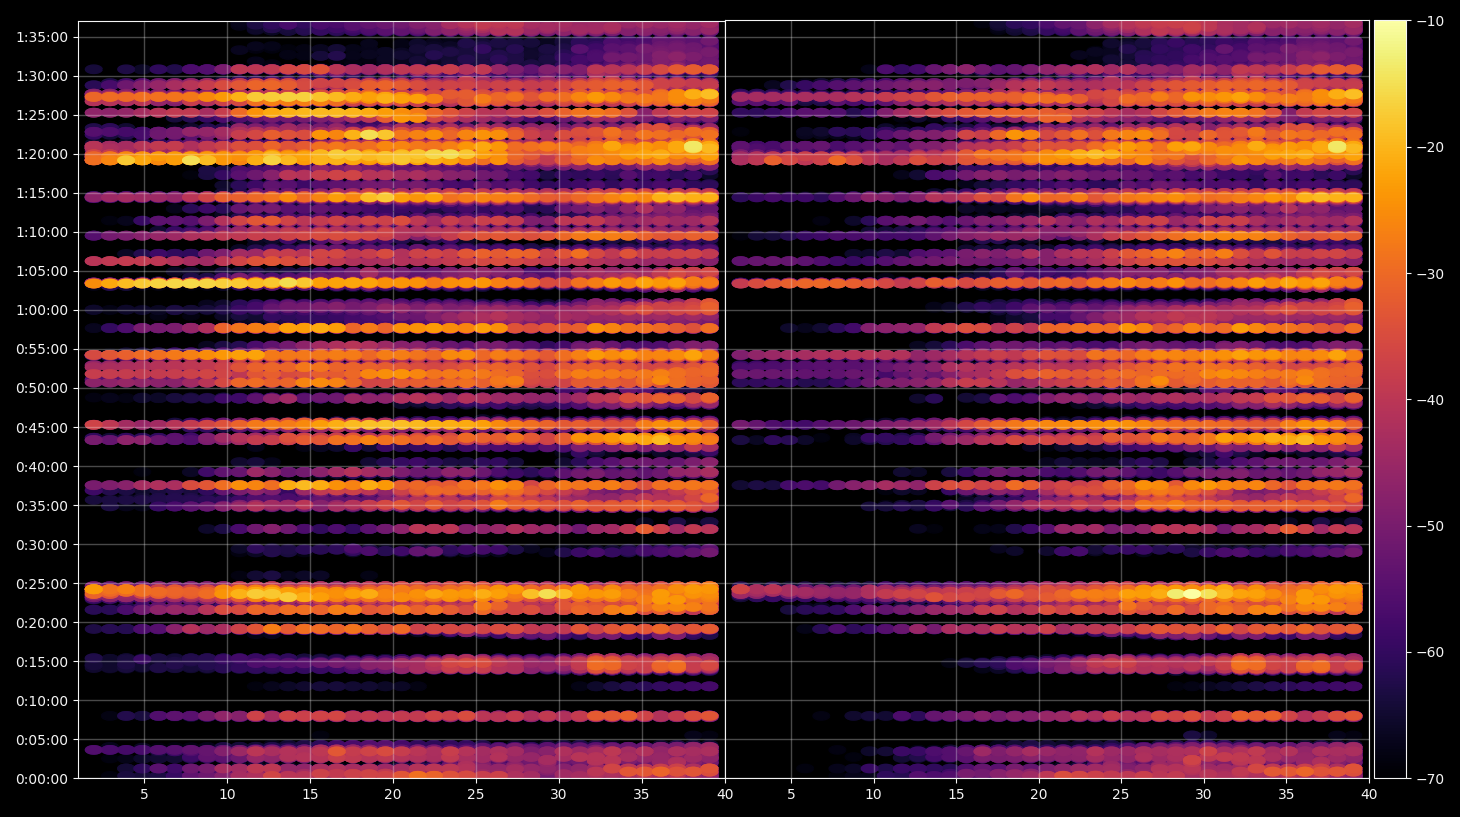Screen dimensions: 1460x817
Task: Pick the 1:05:00 time label
Action: tap(42, 271)
